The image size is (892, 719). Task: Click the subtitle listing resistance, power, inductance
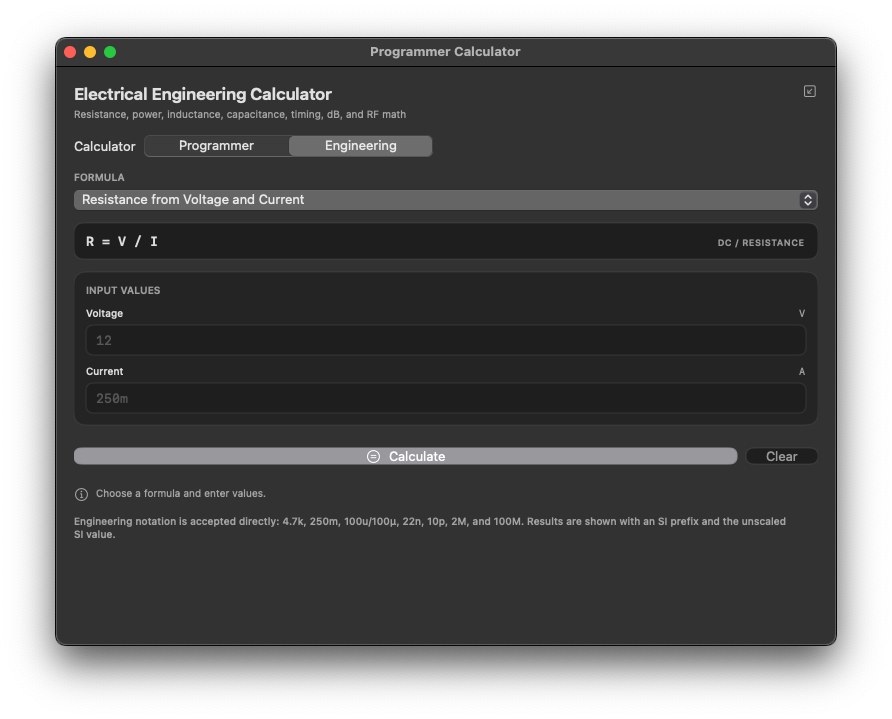239,114
